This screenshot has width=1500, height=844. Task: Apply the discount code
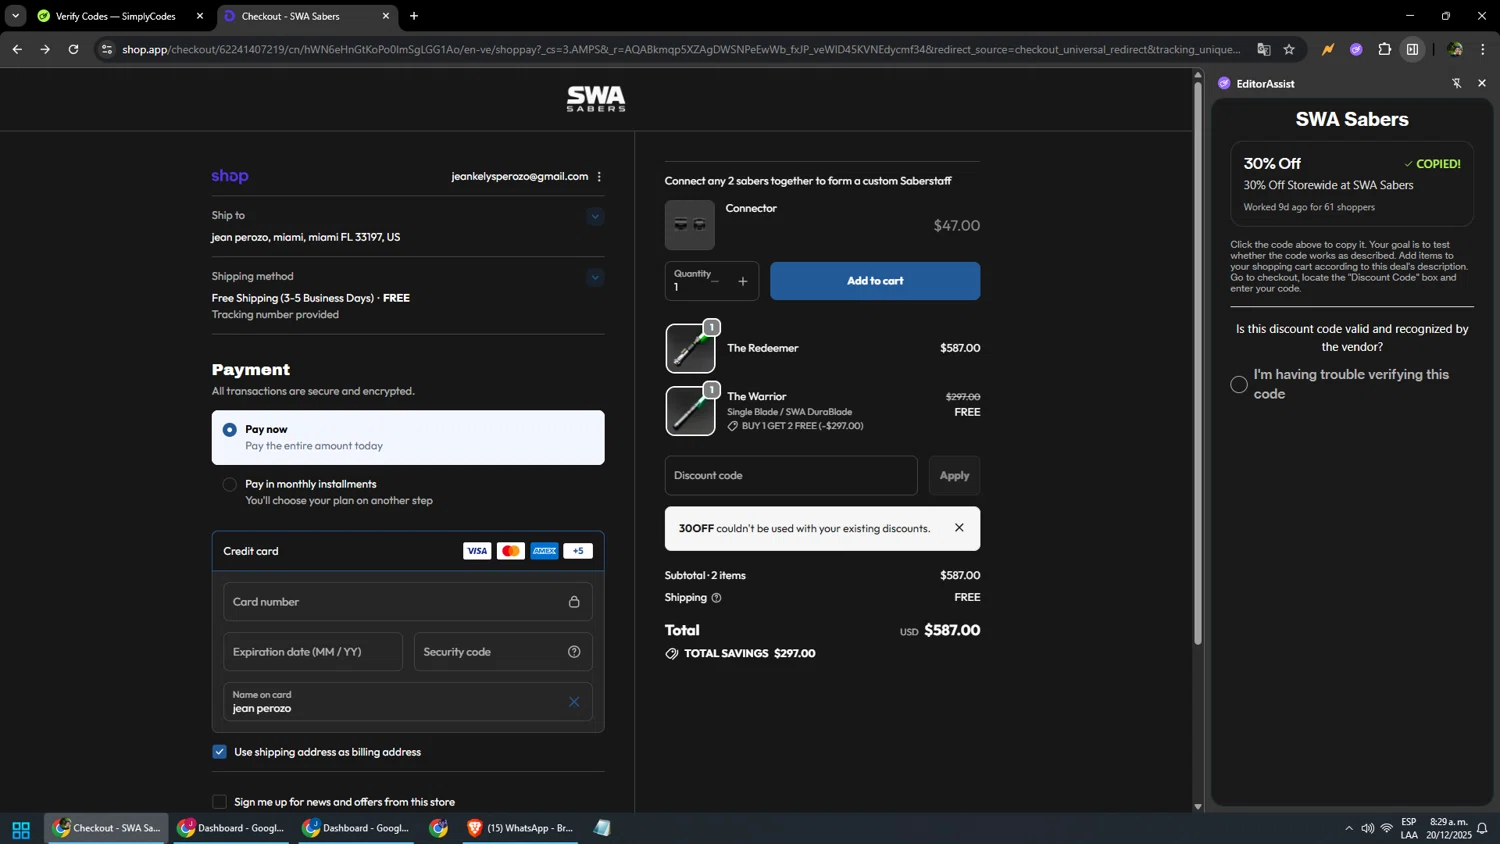(x=954, y=476)
